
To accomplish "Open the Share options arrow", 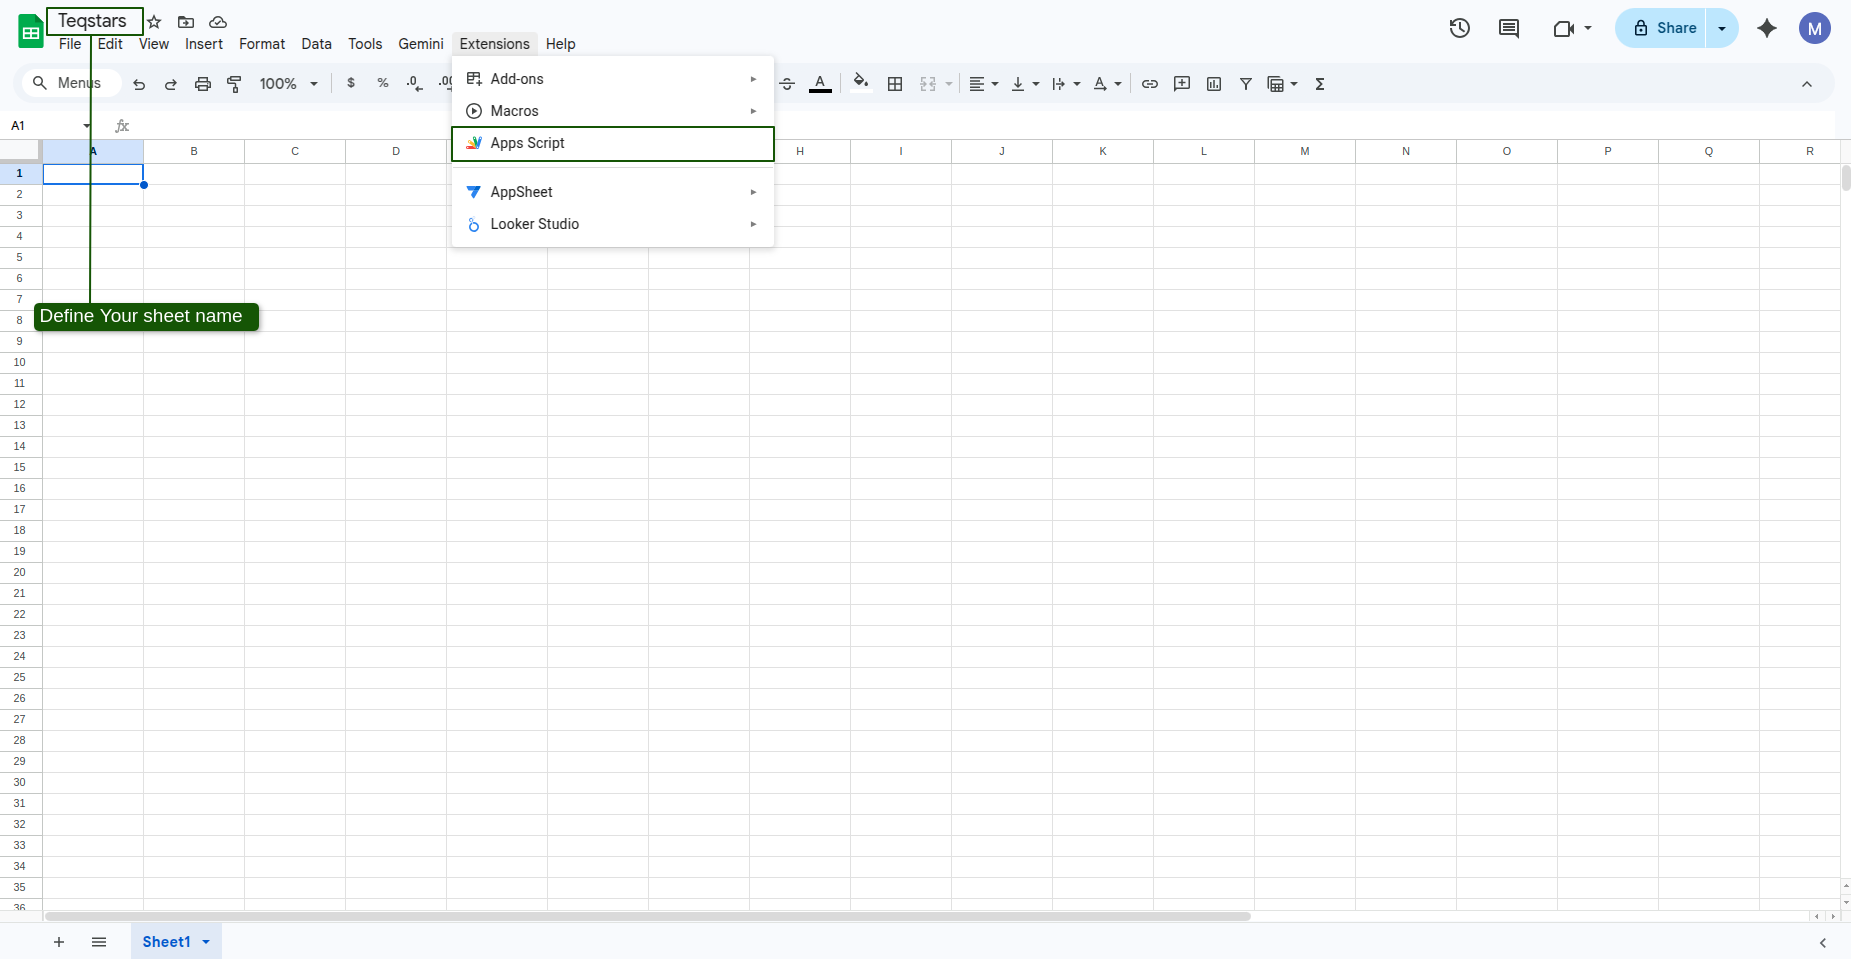I will point(1722,28).
